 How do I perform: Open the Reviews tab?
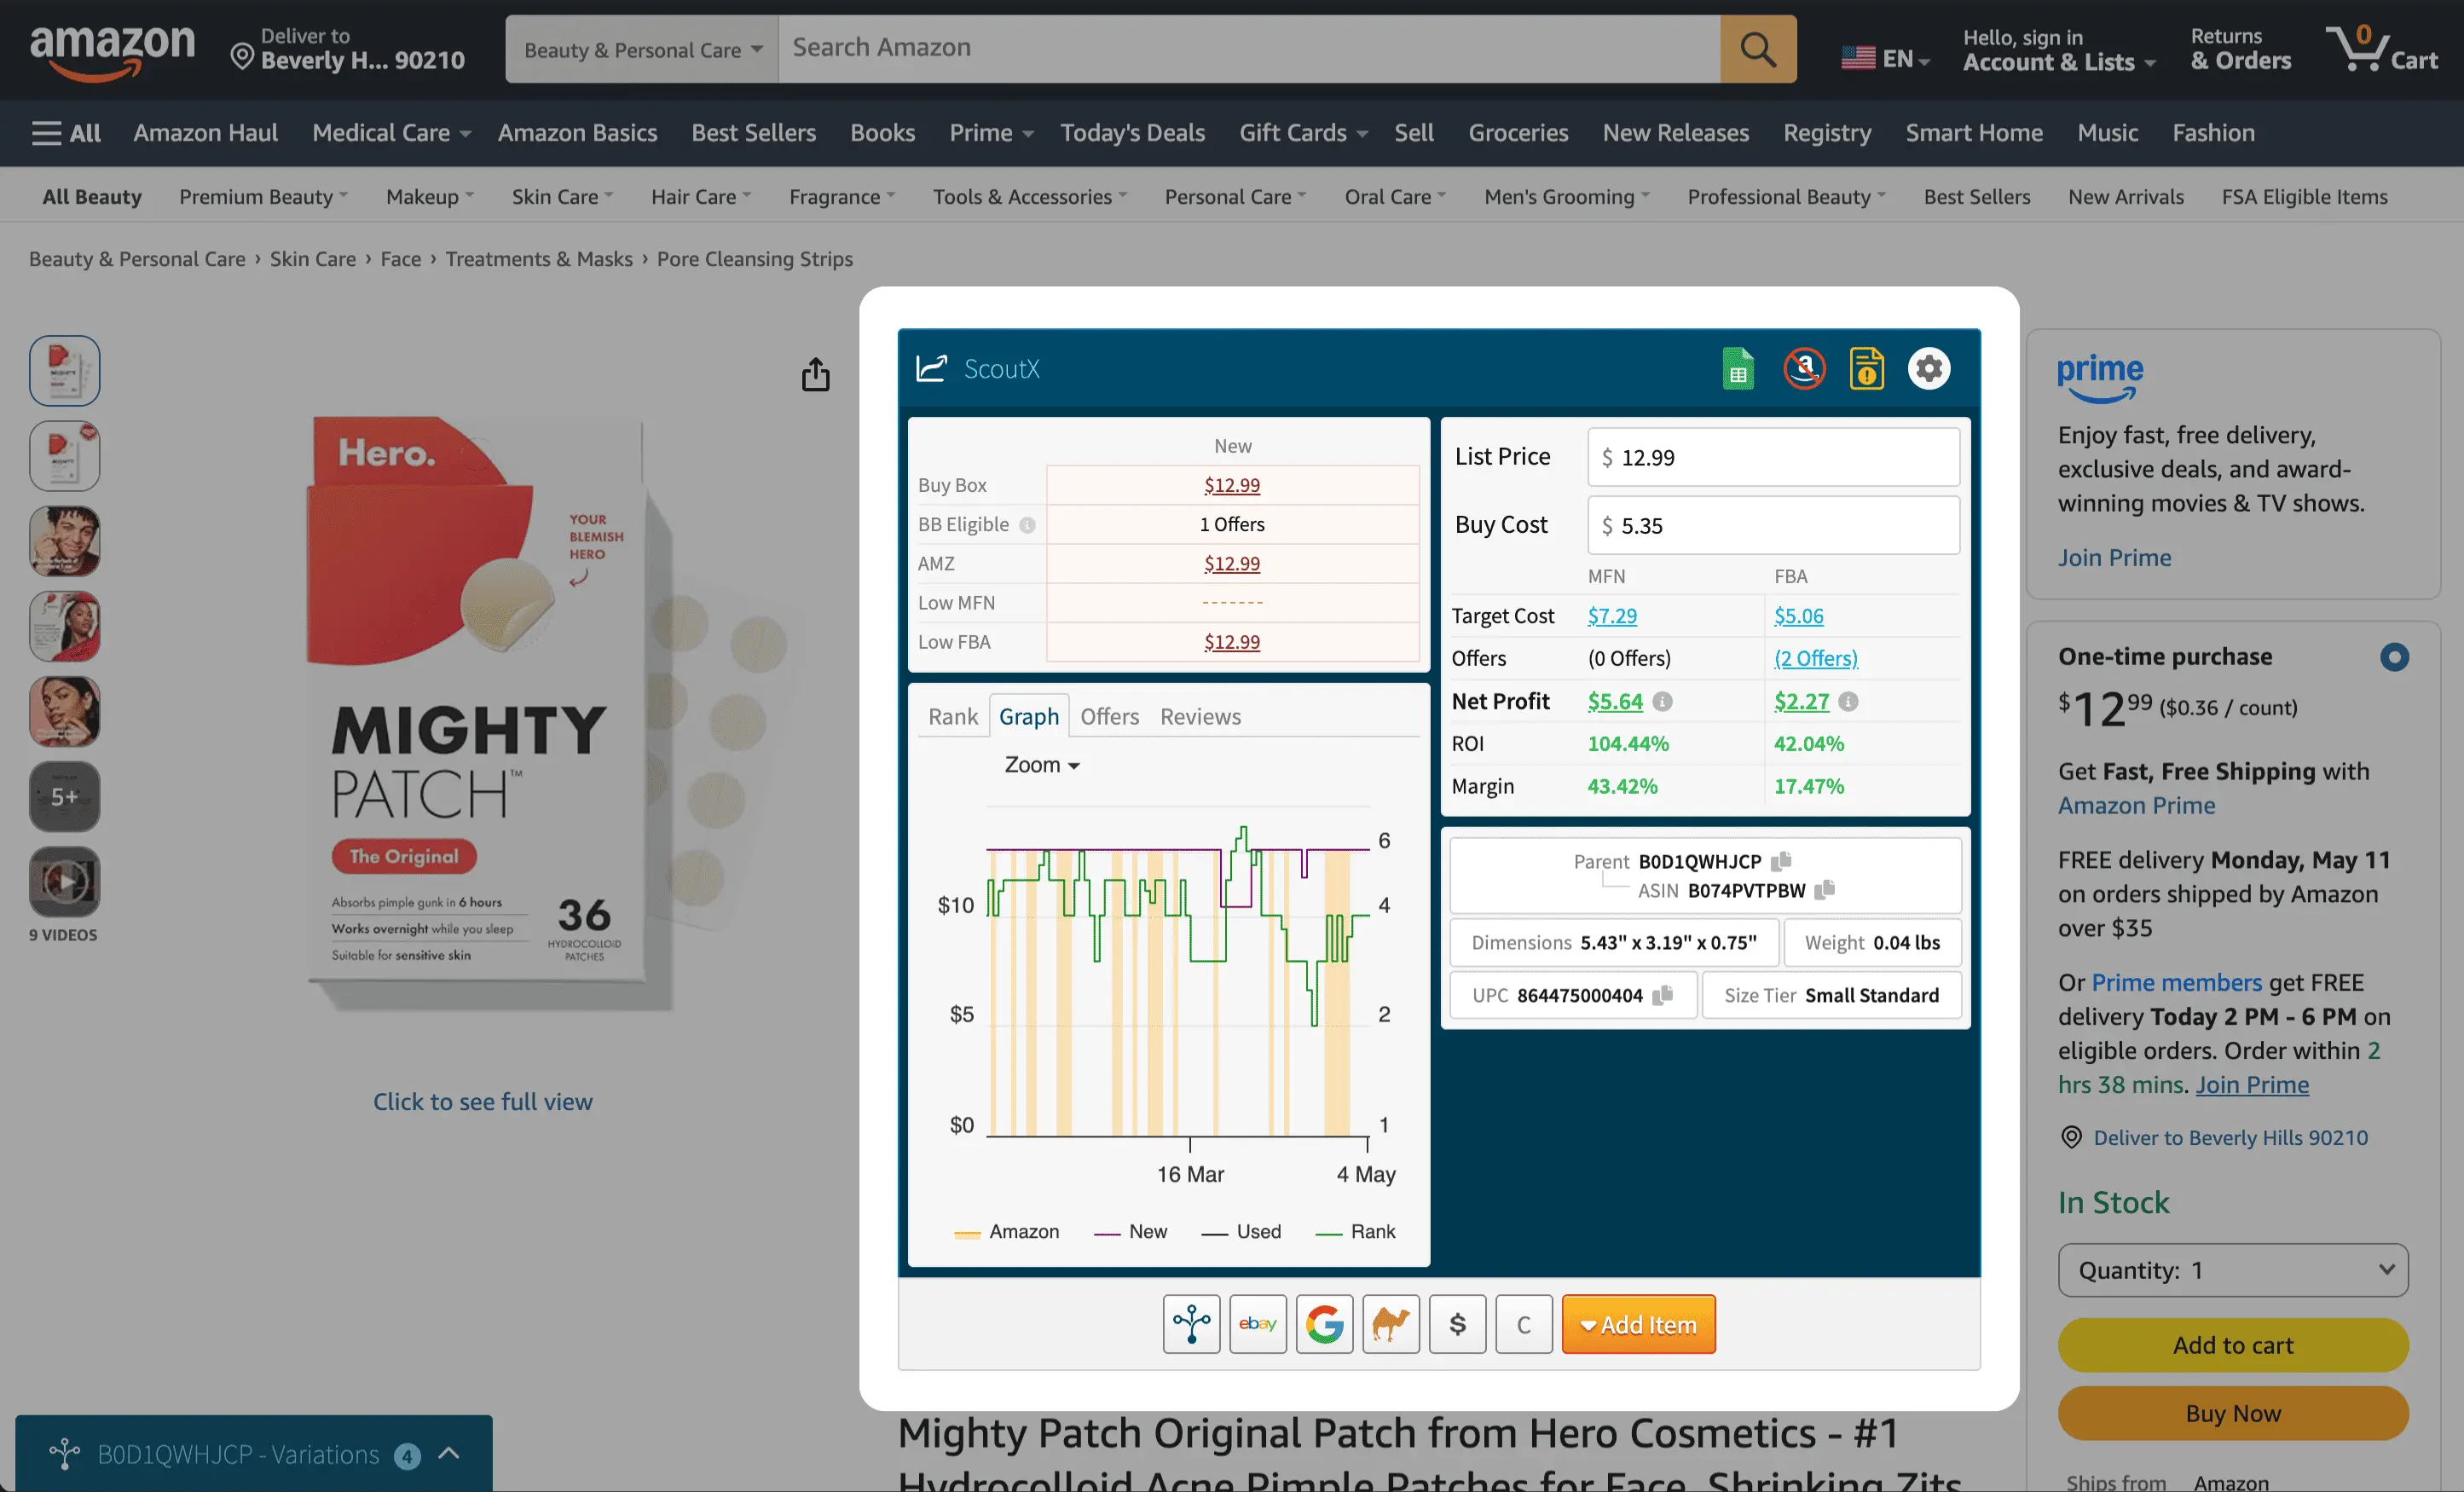point(1200,716)
